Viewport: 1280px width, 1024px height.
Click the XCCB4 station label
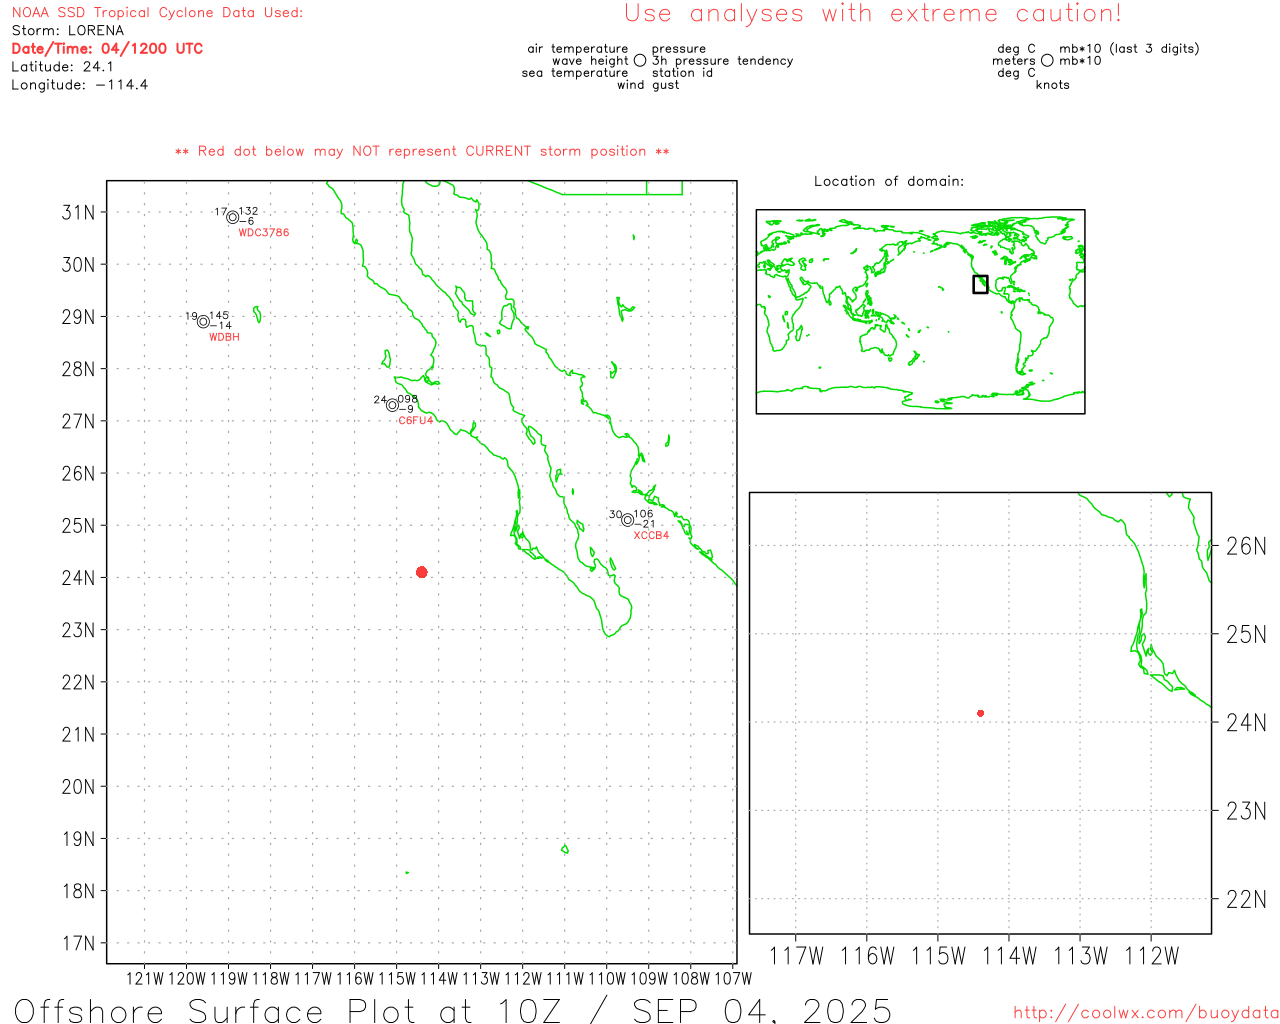point(651,536)
